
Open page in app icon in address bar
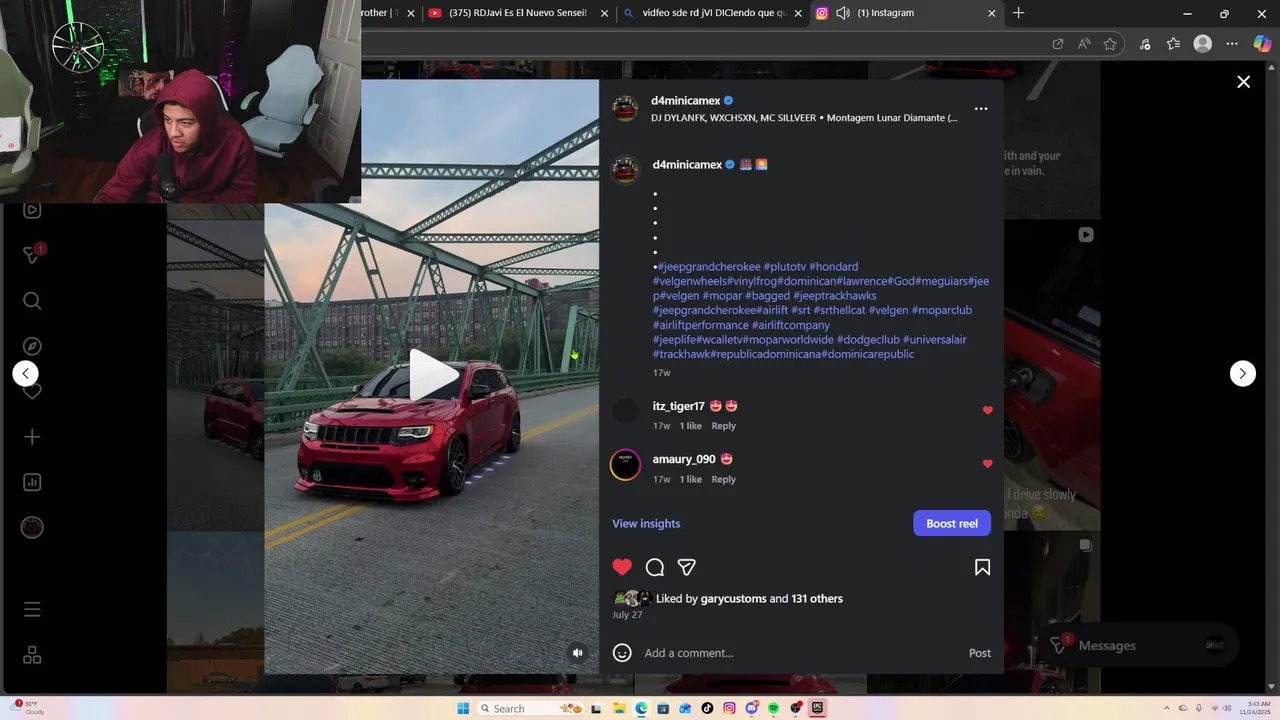(x=1058, y=44)
